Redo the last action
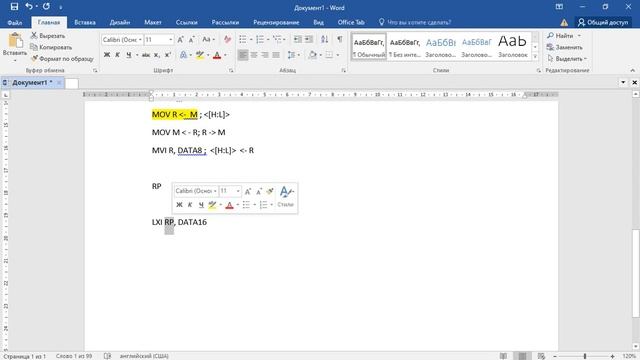 (46, 7)
